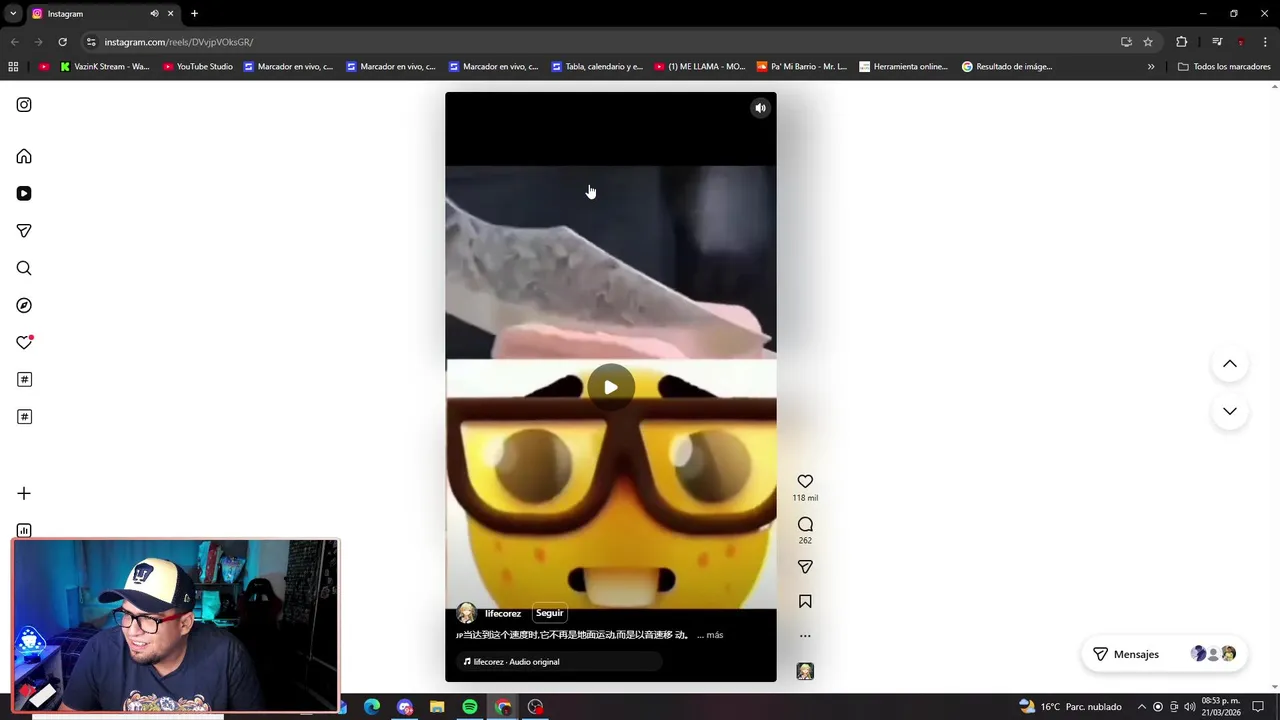Open Windows notification center
This screenshot has width=1280, height=720.
coord(1258,707)
